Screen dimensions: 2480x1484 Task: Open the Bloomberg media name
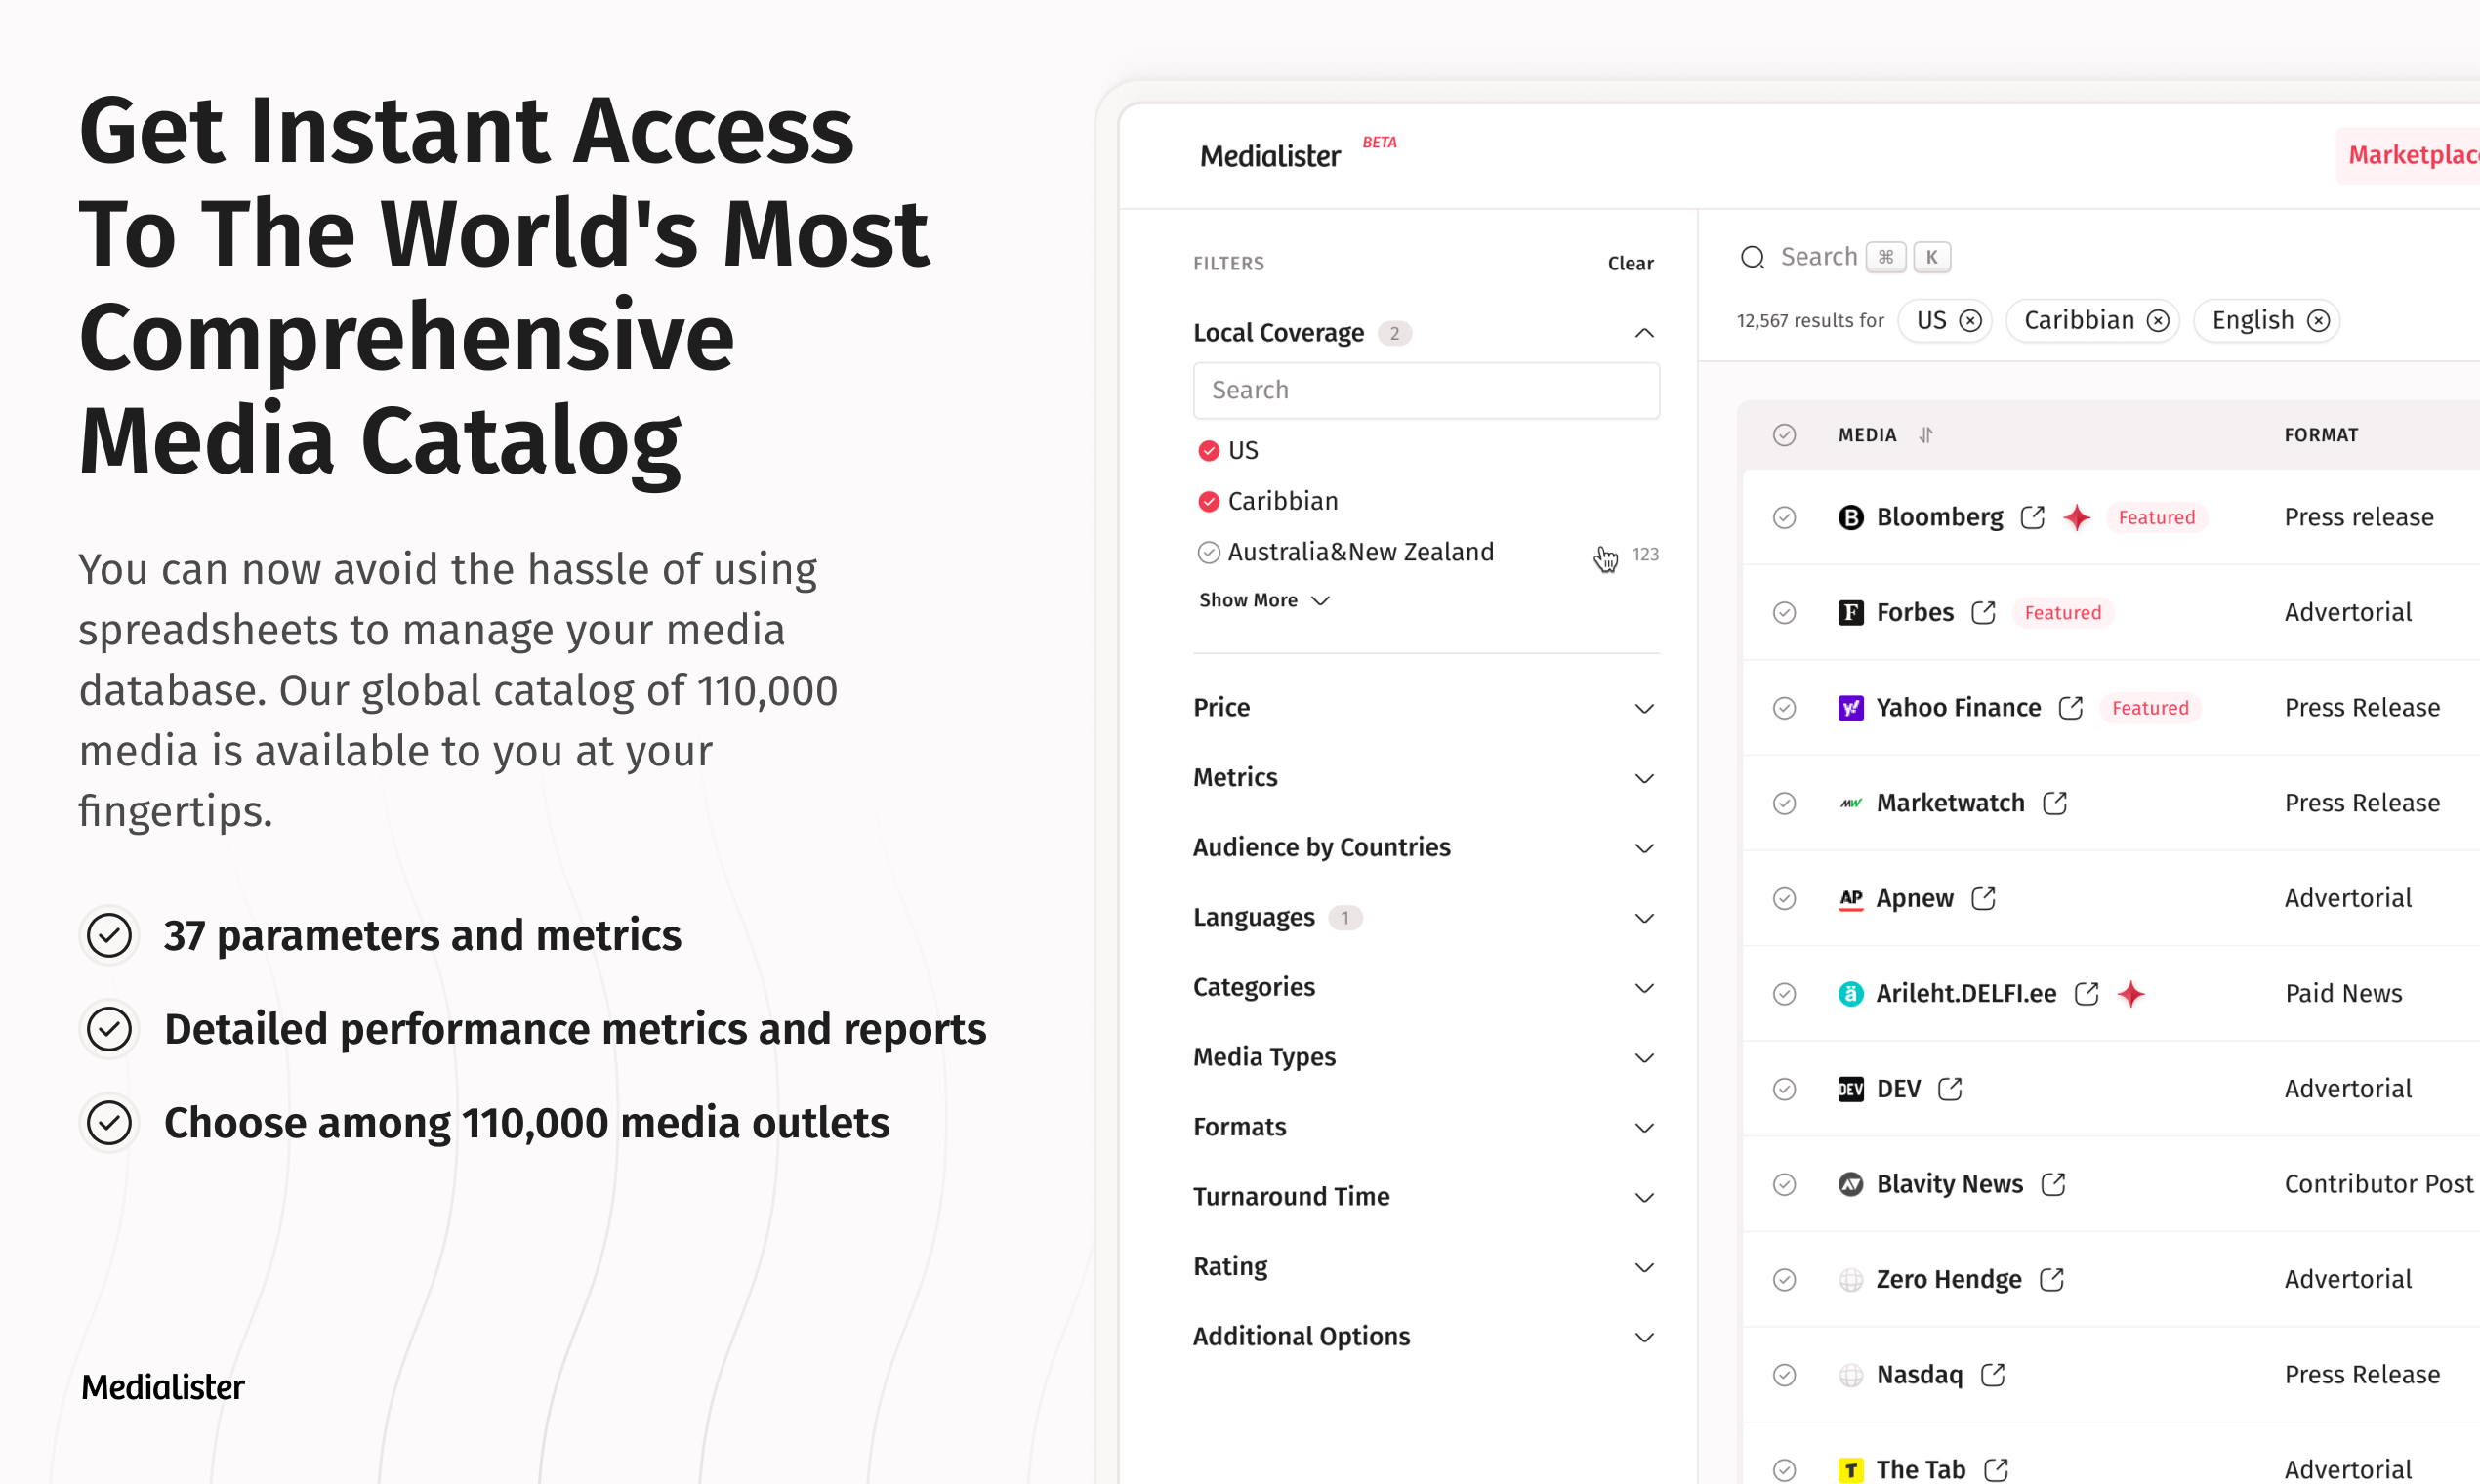tap(1939, 517)
